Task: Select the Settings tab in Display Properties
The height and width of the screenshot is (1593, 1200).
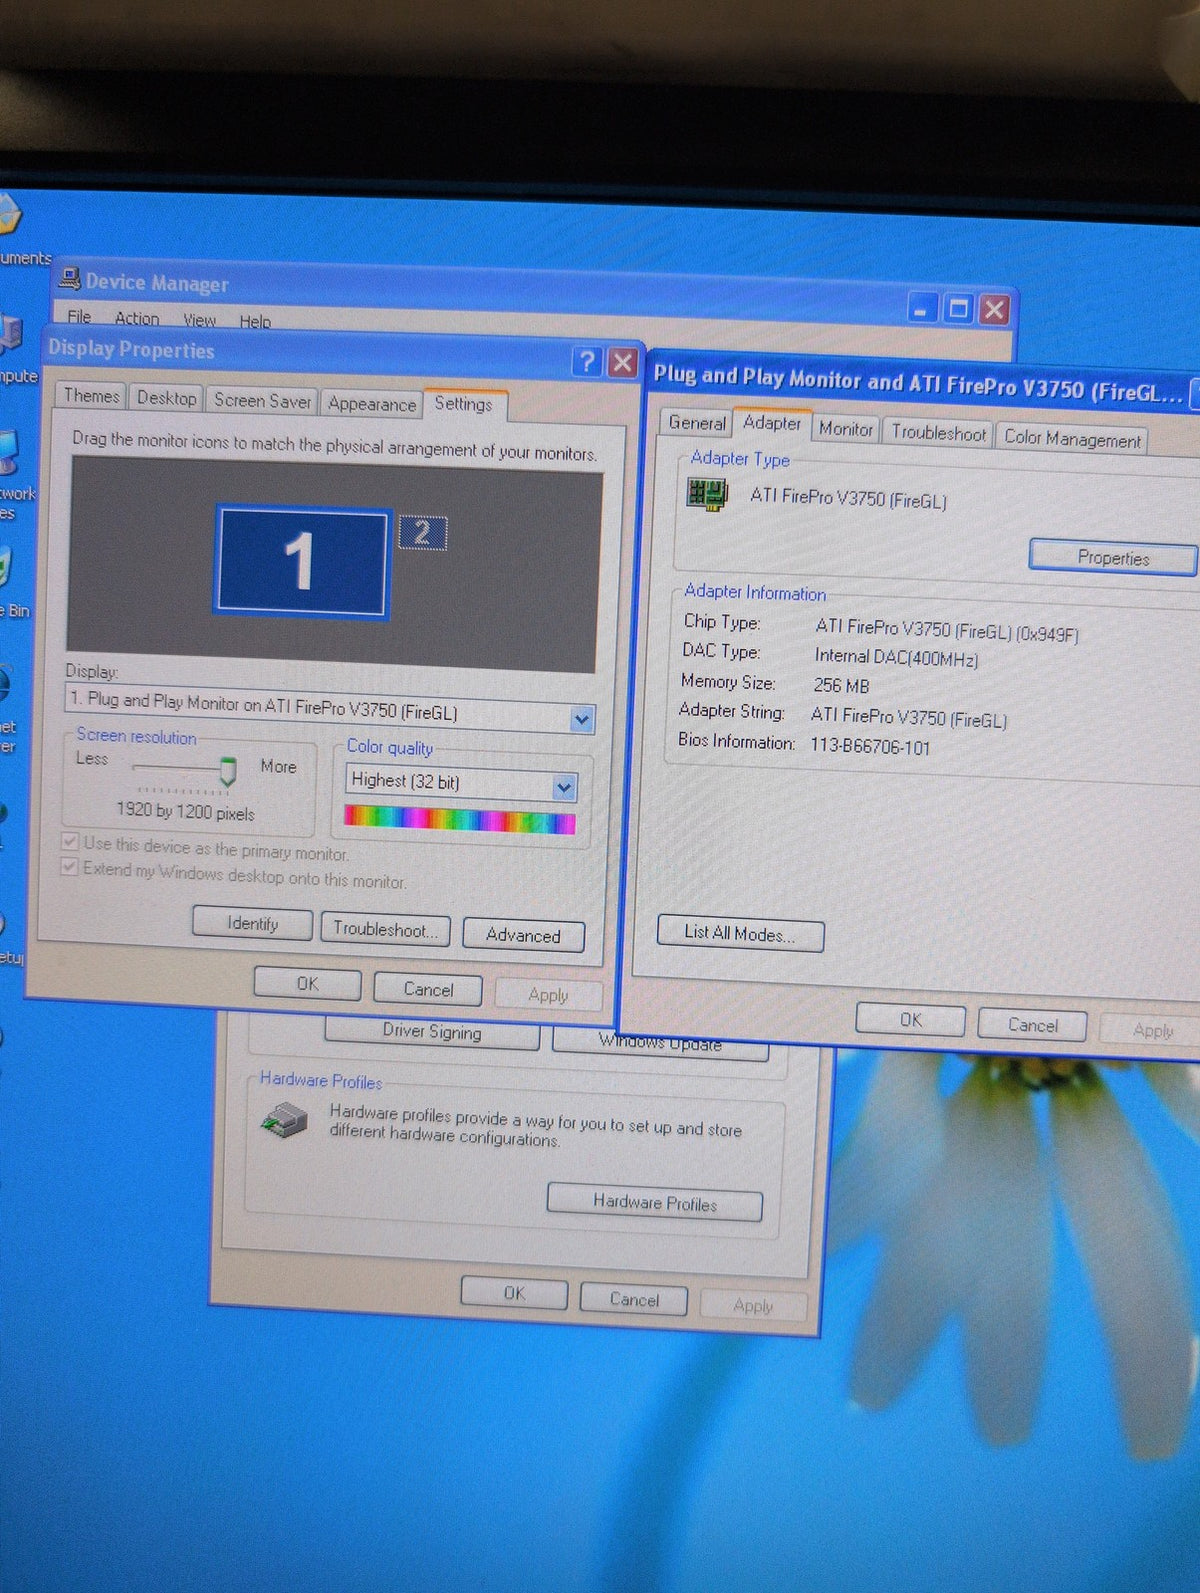Action: 464,404
